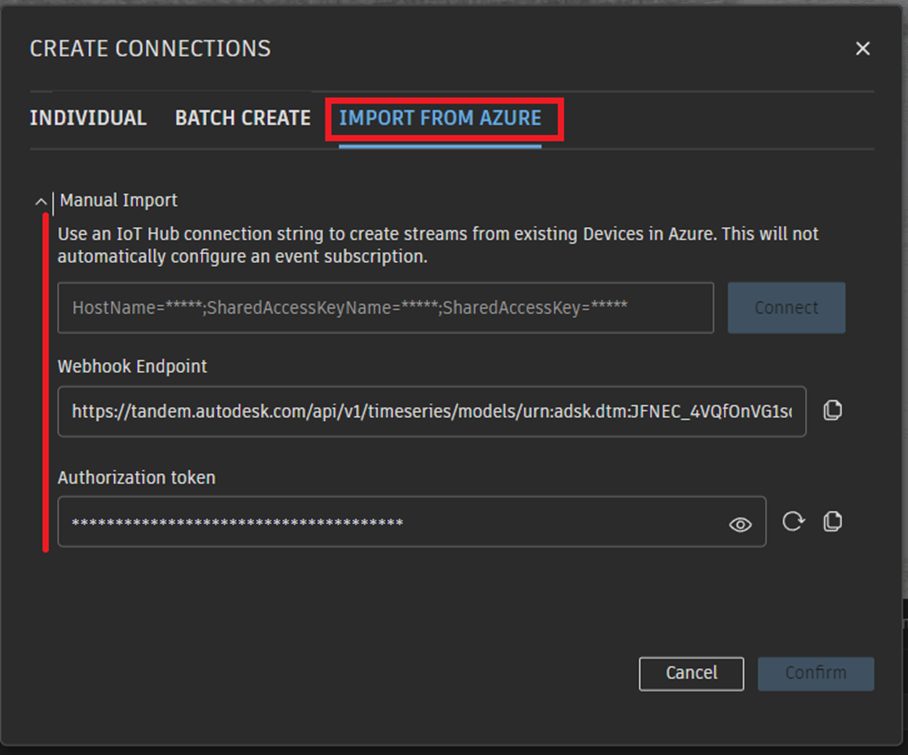Focus the IoT Hub connection string field

point(385,308)
